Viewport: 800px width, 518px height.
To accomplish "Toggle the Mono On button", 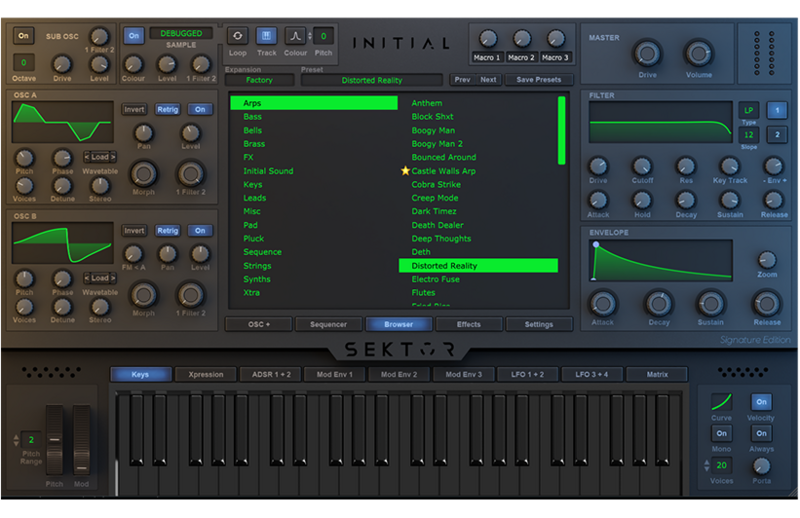I will tap(721, 434).
